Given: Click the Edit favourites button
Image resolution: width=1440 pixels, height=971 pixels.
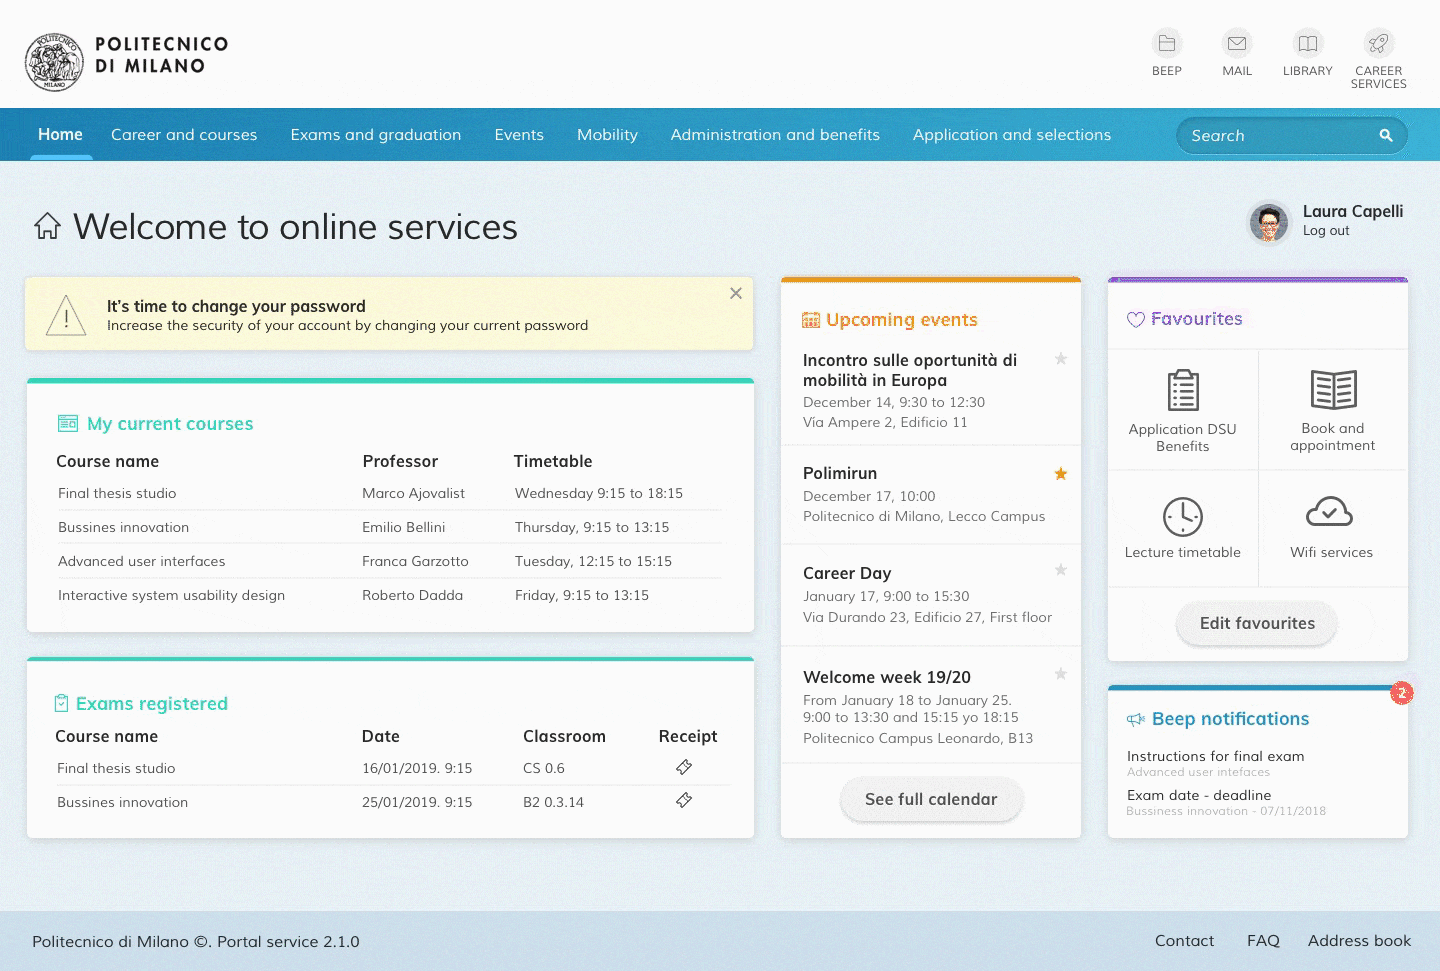Looking at the screenshot, I should pos(1256,623).
